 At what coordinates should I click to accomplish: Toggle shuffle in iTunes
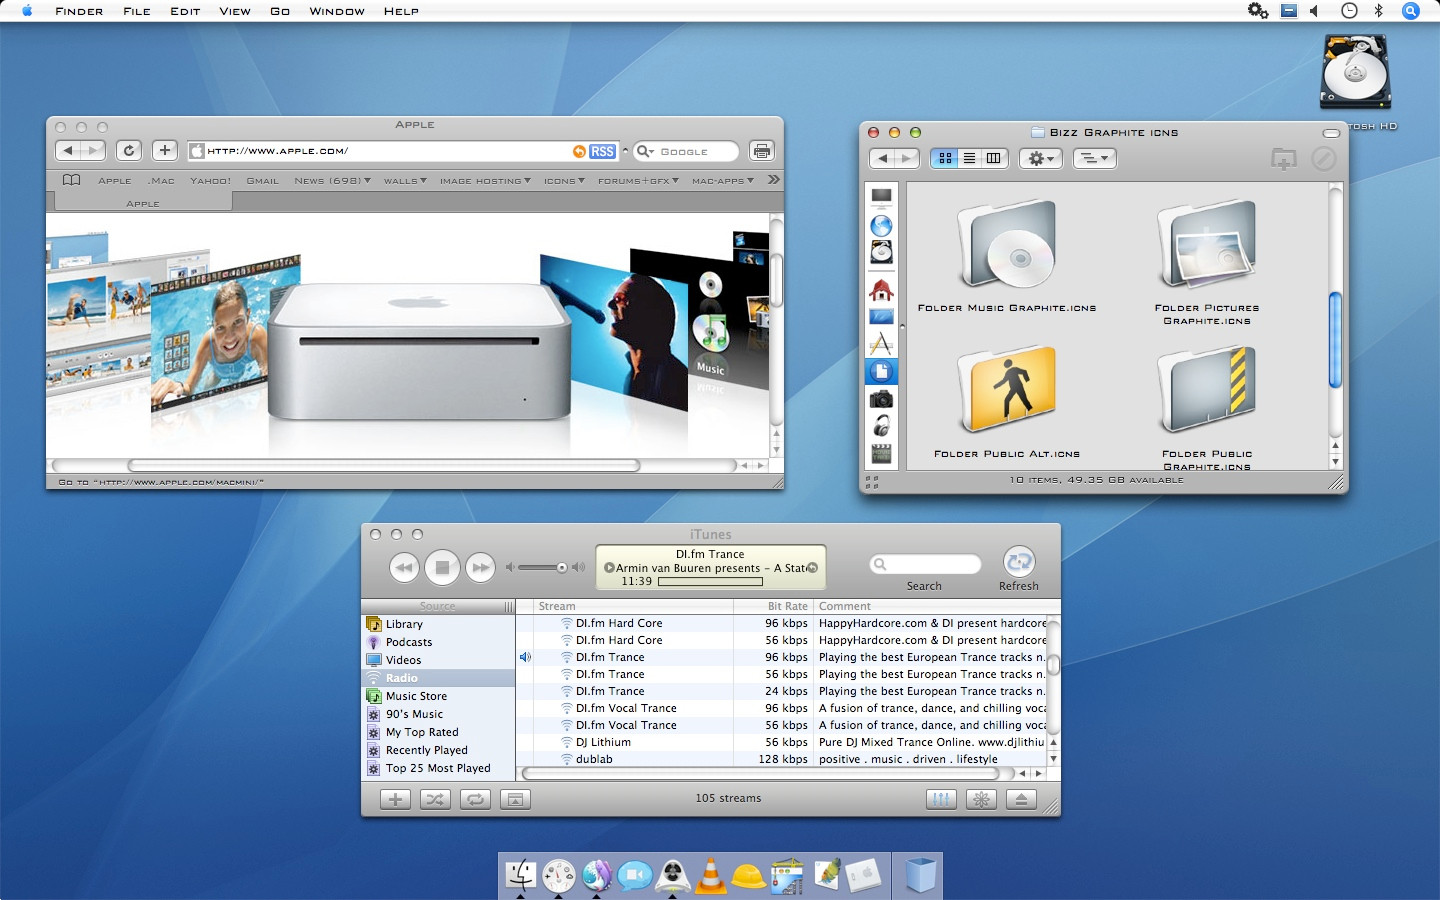click(x=435, y=799)
